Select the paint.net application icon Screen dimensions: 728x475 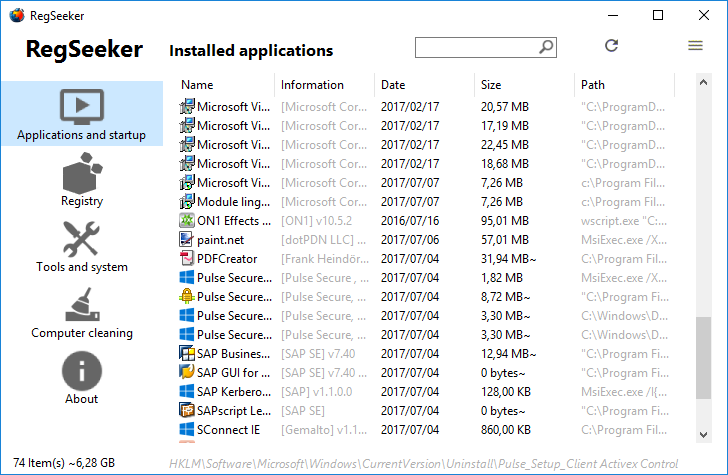[x=187, y=240]
